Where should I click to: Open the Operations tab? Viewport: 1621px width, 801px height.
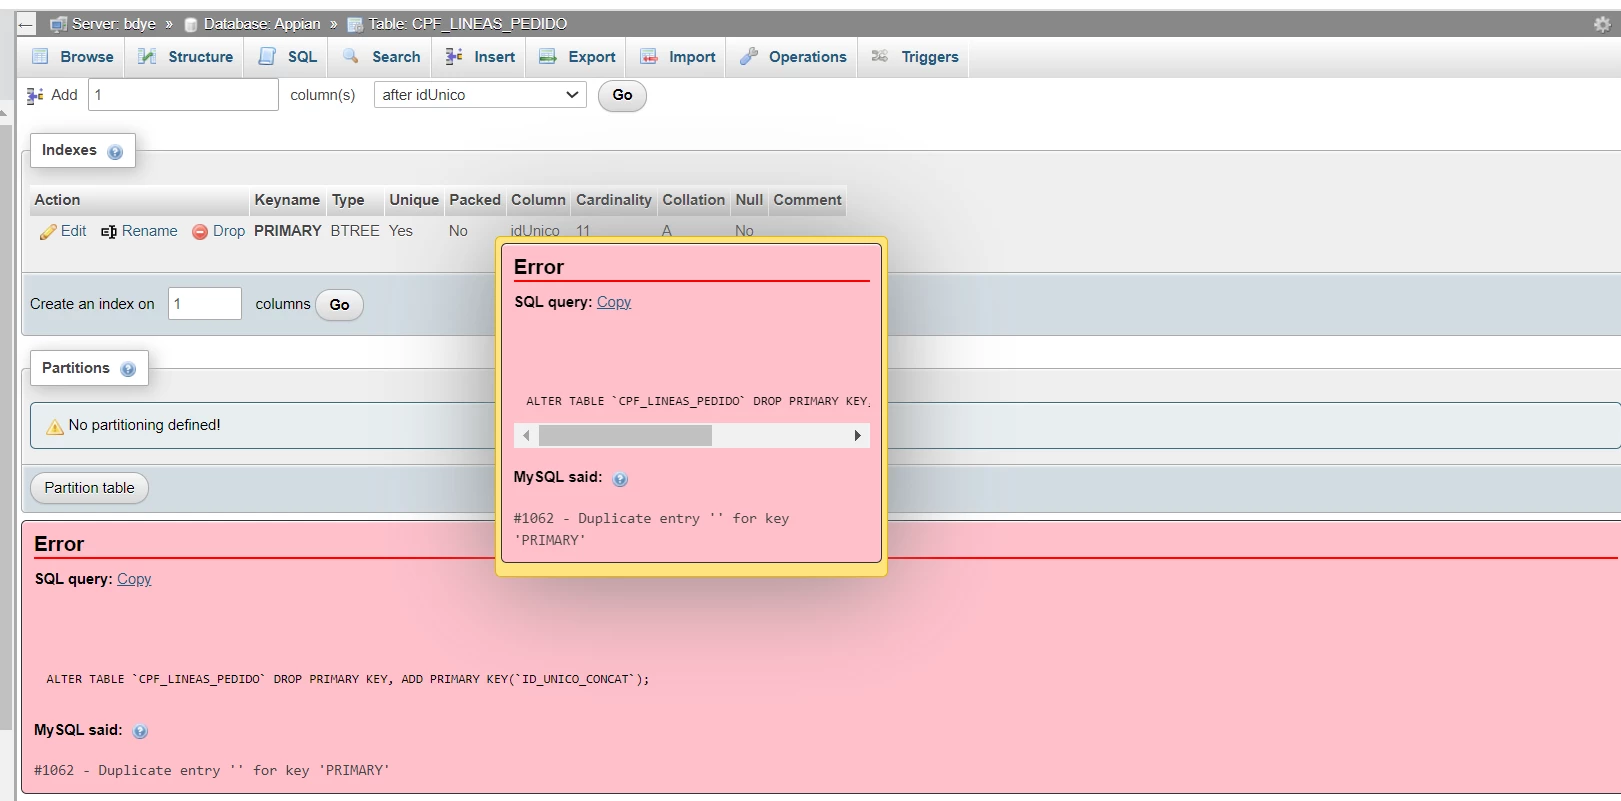(794, 57)
